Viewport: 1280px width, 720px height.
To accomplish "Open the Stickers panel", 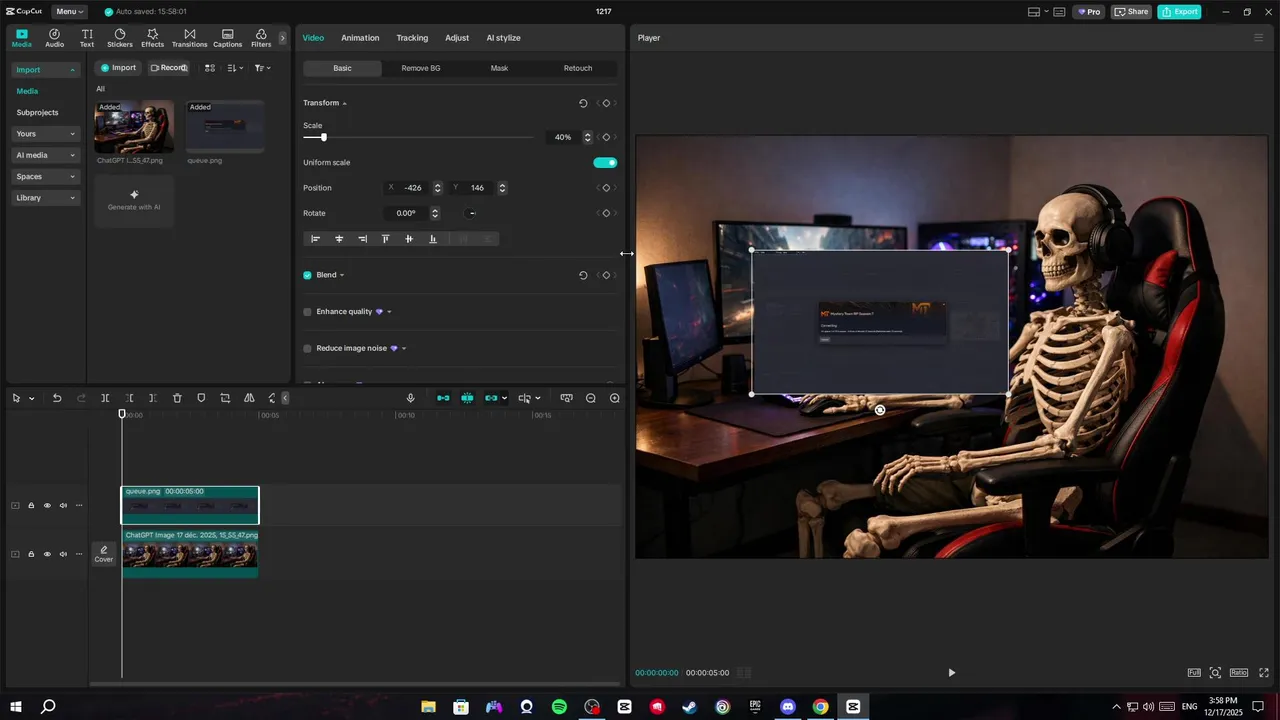I will pos(120,38).
